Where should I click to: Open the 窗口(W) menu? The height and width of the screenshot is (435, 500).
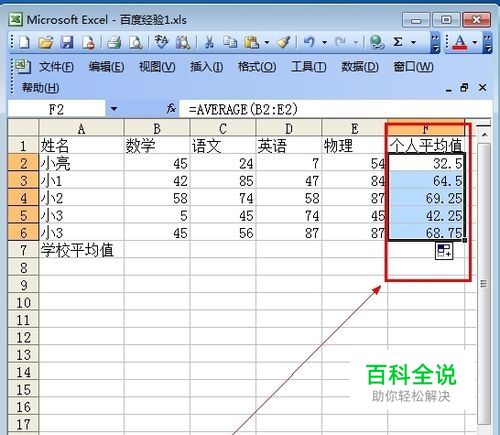tap(414, 67)
